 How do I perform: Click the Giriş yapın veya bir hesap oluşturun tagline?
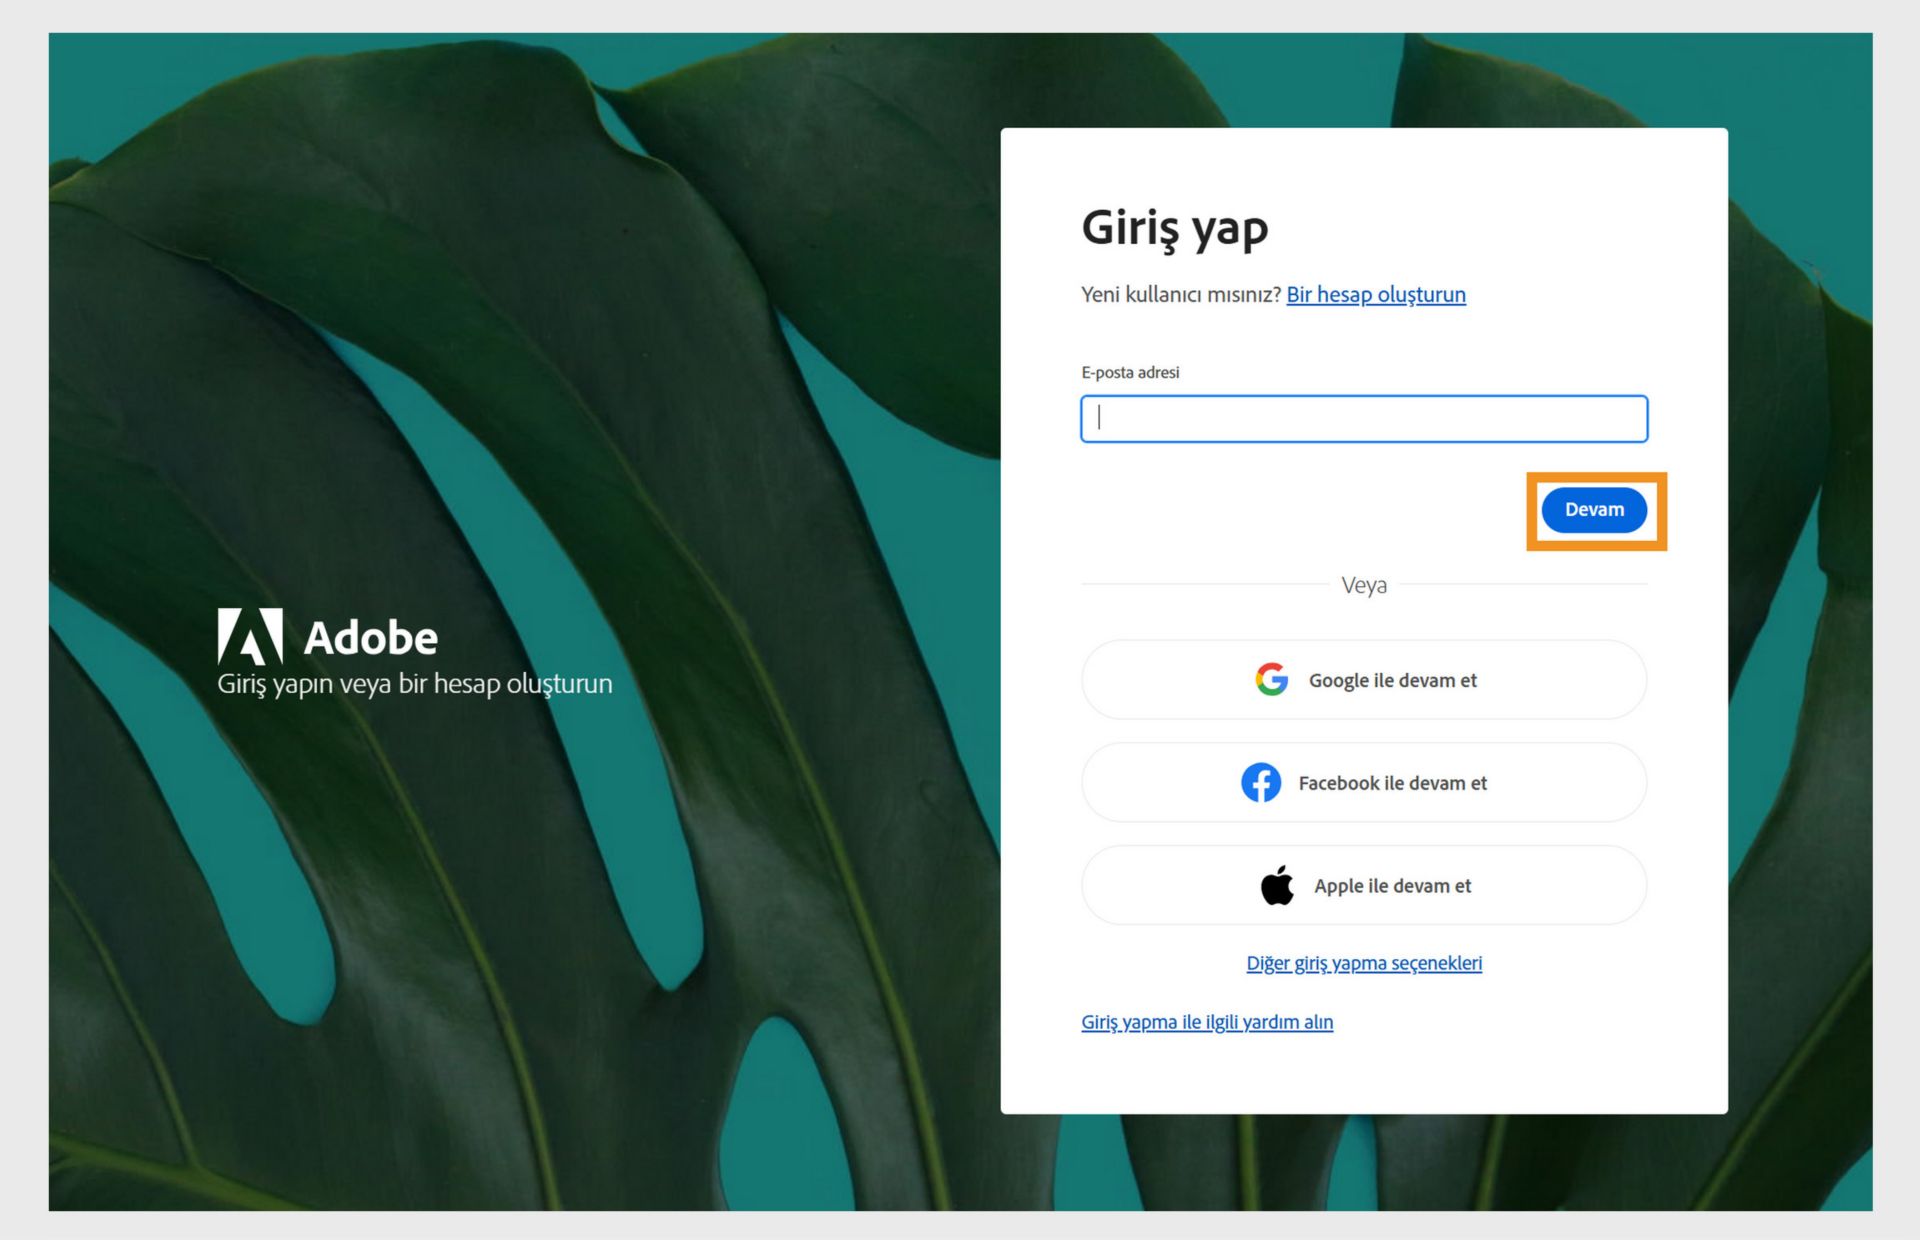pos(414,684)
